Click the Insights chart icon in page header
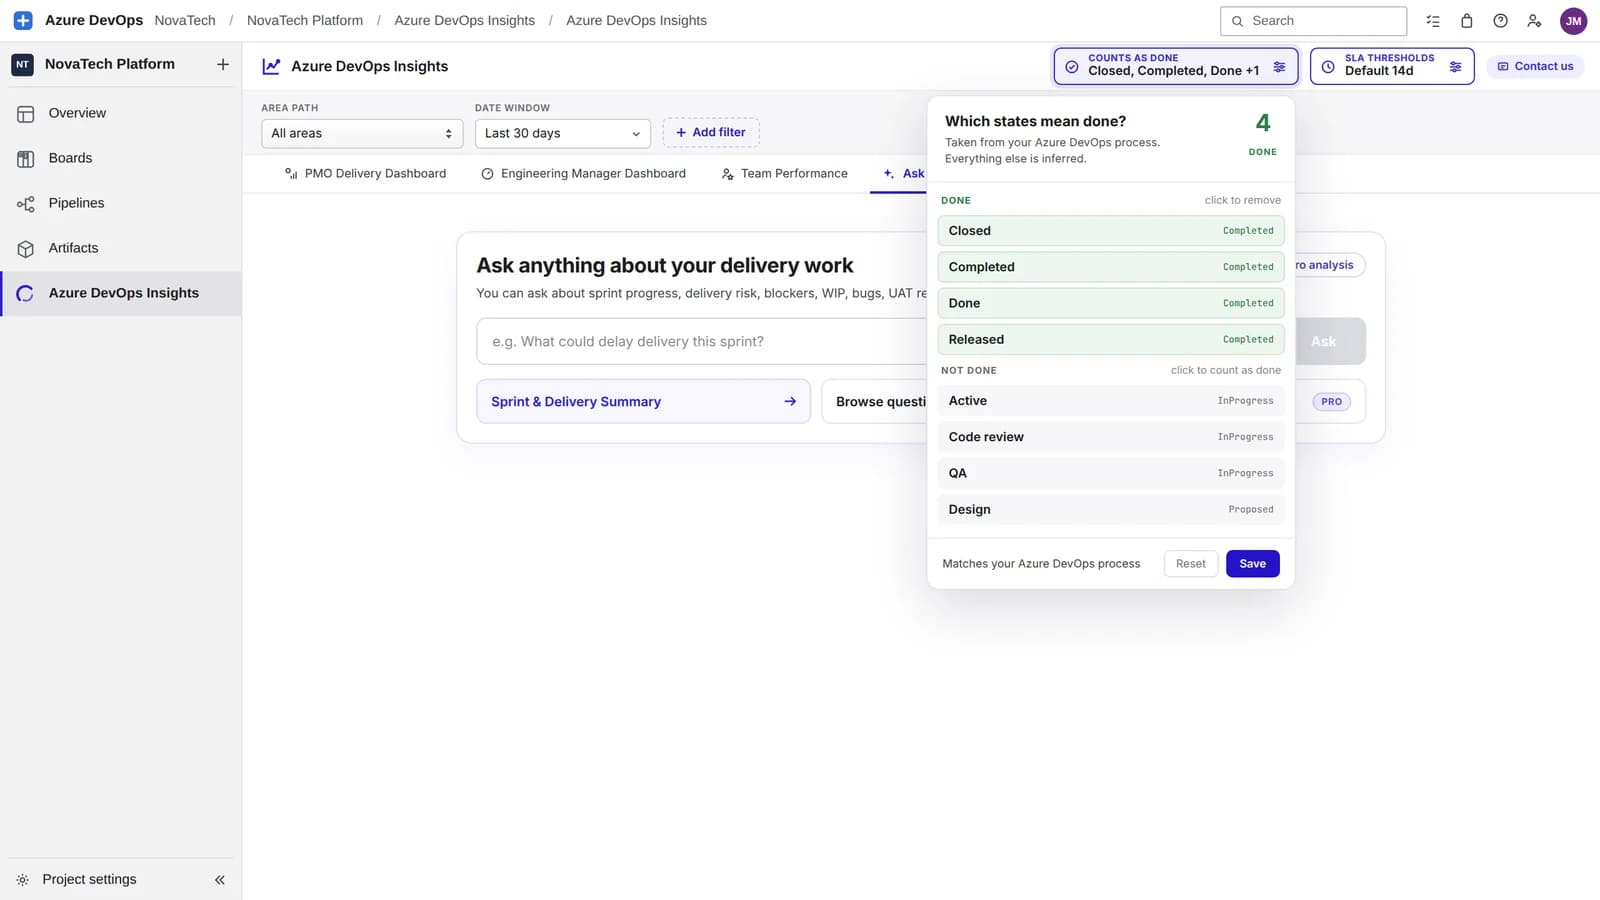Viewport: 1600px width, 900px height. tap(271, 66)
